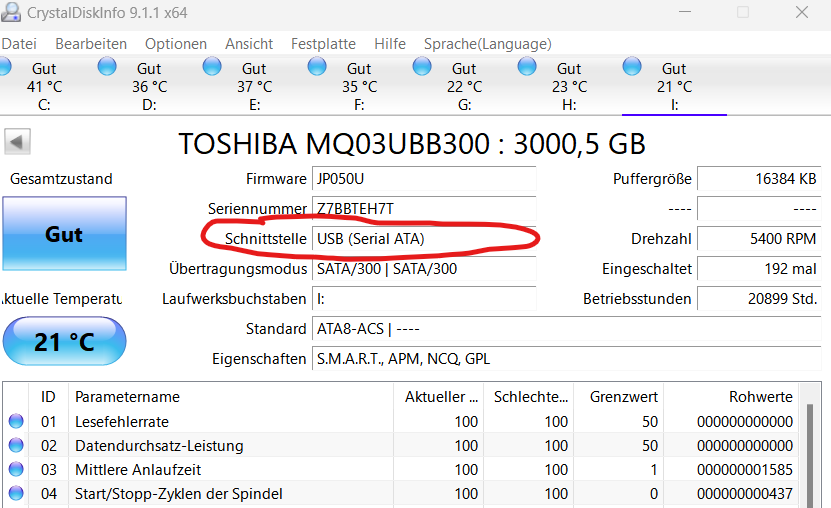Click the Grenzwert column header
831x508 pixels.
[x=618, y=396]
